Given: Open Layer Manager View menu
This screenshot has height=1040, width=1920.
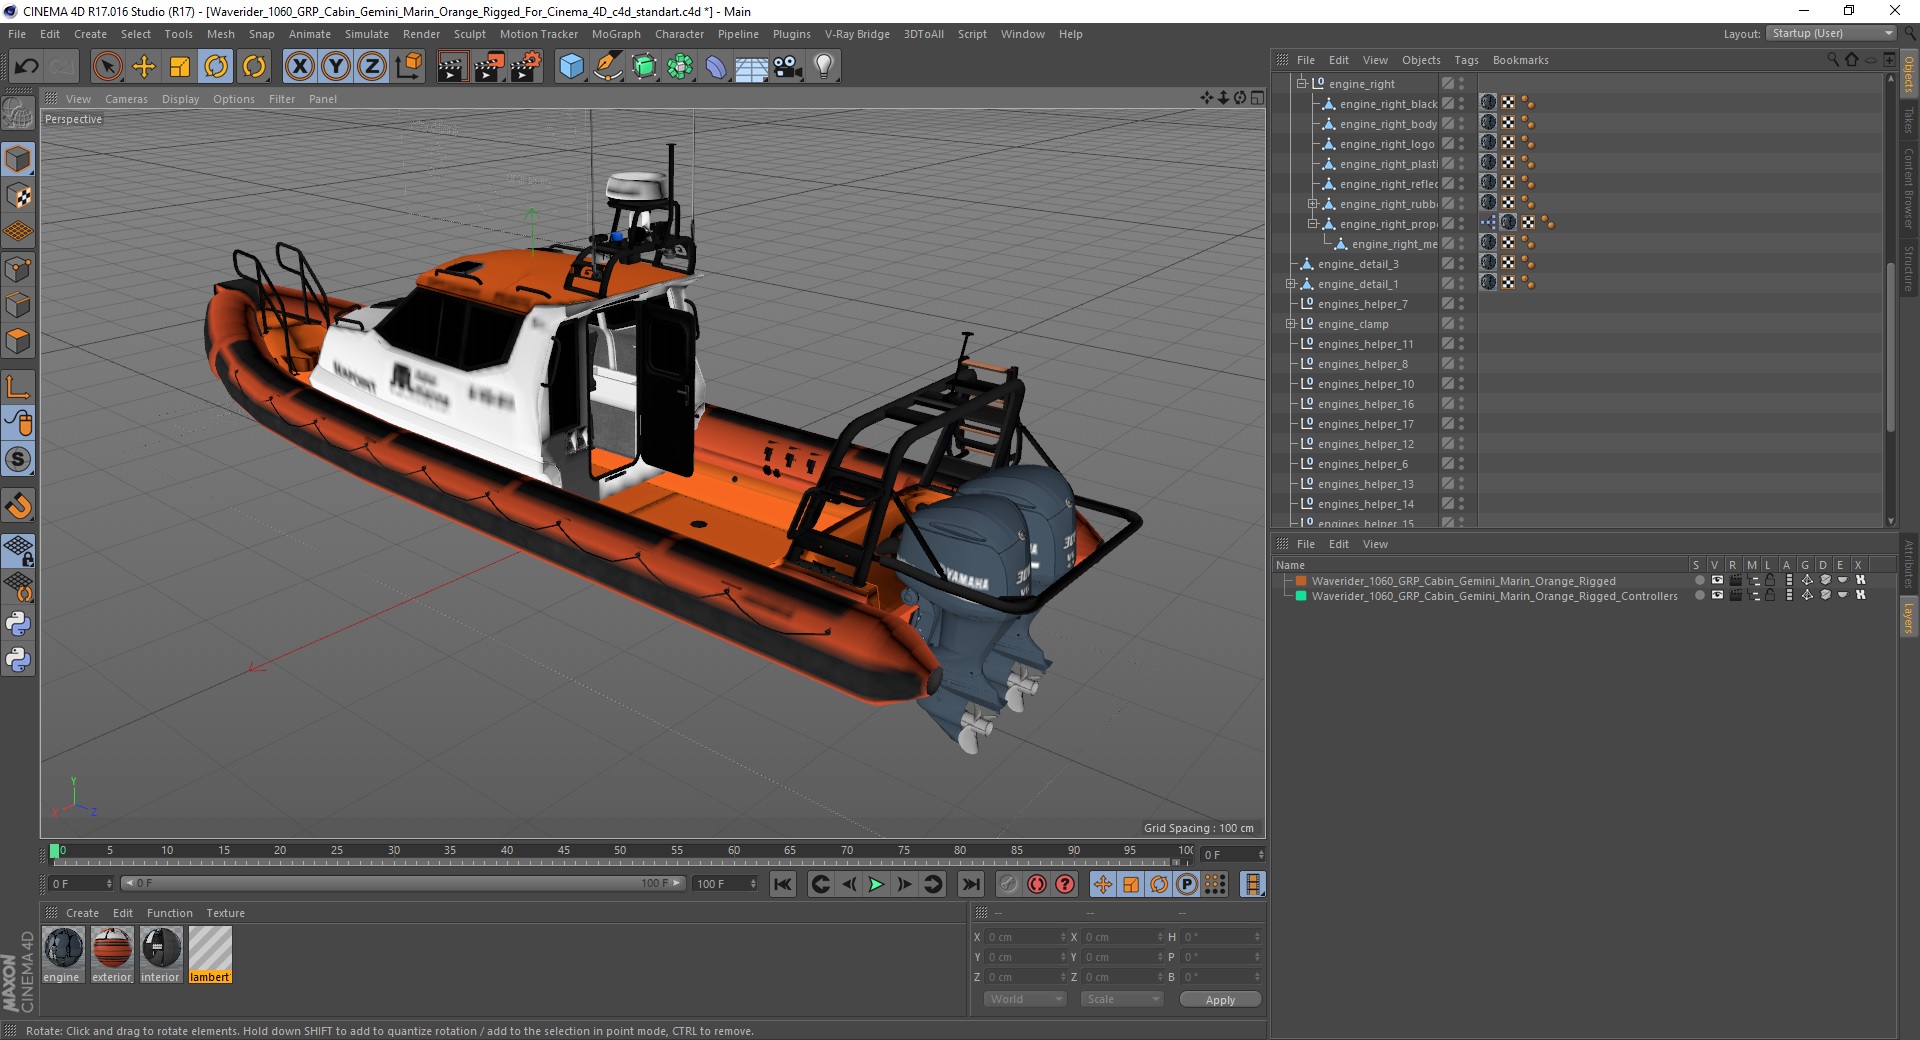Looking at the screenshot, I should pos(1375,544).
